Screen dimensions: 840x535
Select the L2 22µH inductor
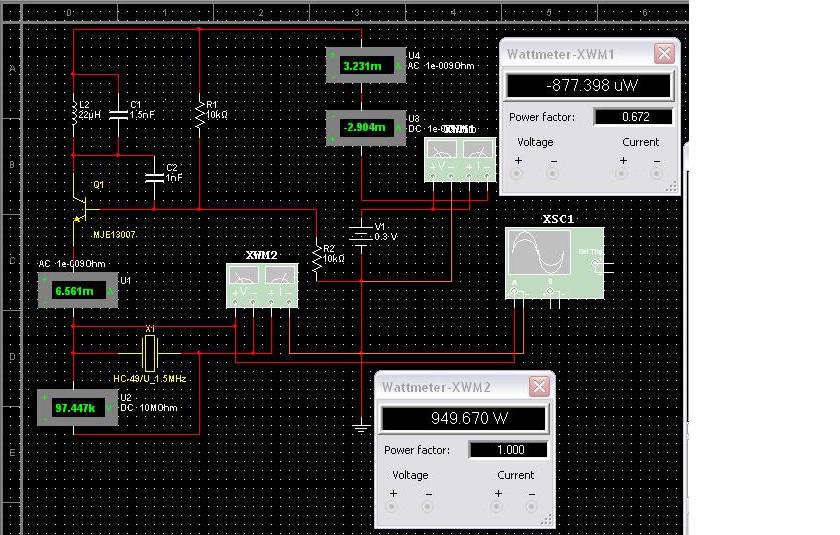pyautogui.click(x=75, y=112)
